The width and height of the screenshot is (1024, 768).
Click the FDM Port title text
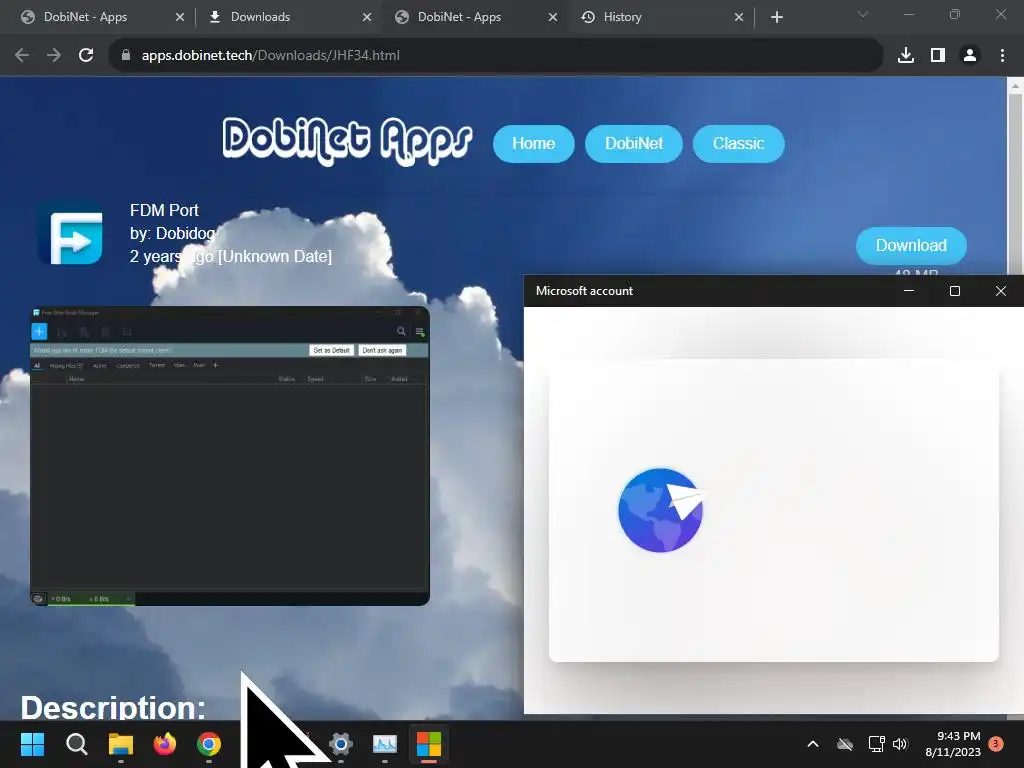tap(165, 210)
